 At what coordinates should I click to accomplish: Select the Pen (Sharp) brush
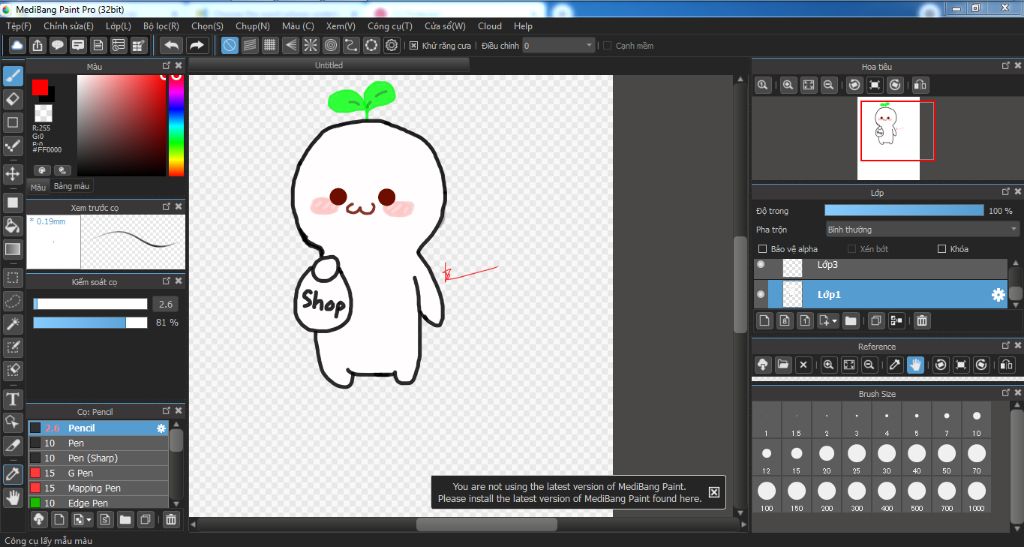pos(98,458)
